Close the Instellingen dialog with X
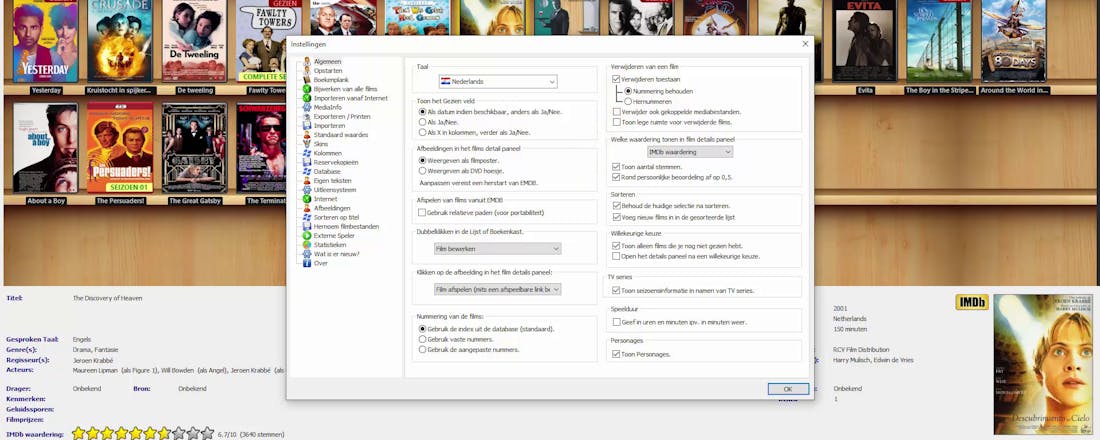Screen dimensions: 1100x440 [x=805, y=44]
